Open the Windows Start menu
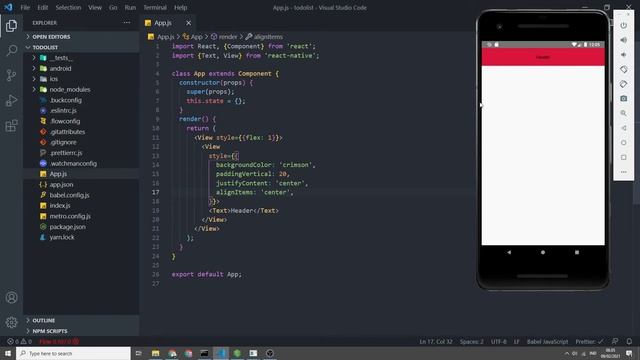This screenshot has height=360, width=640. tap(8, 353)
